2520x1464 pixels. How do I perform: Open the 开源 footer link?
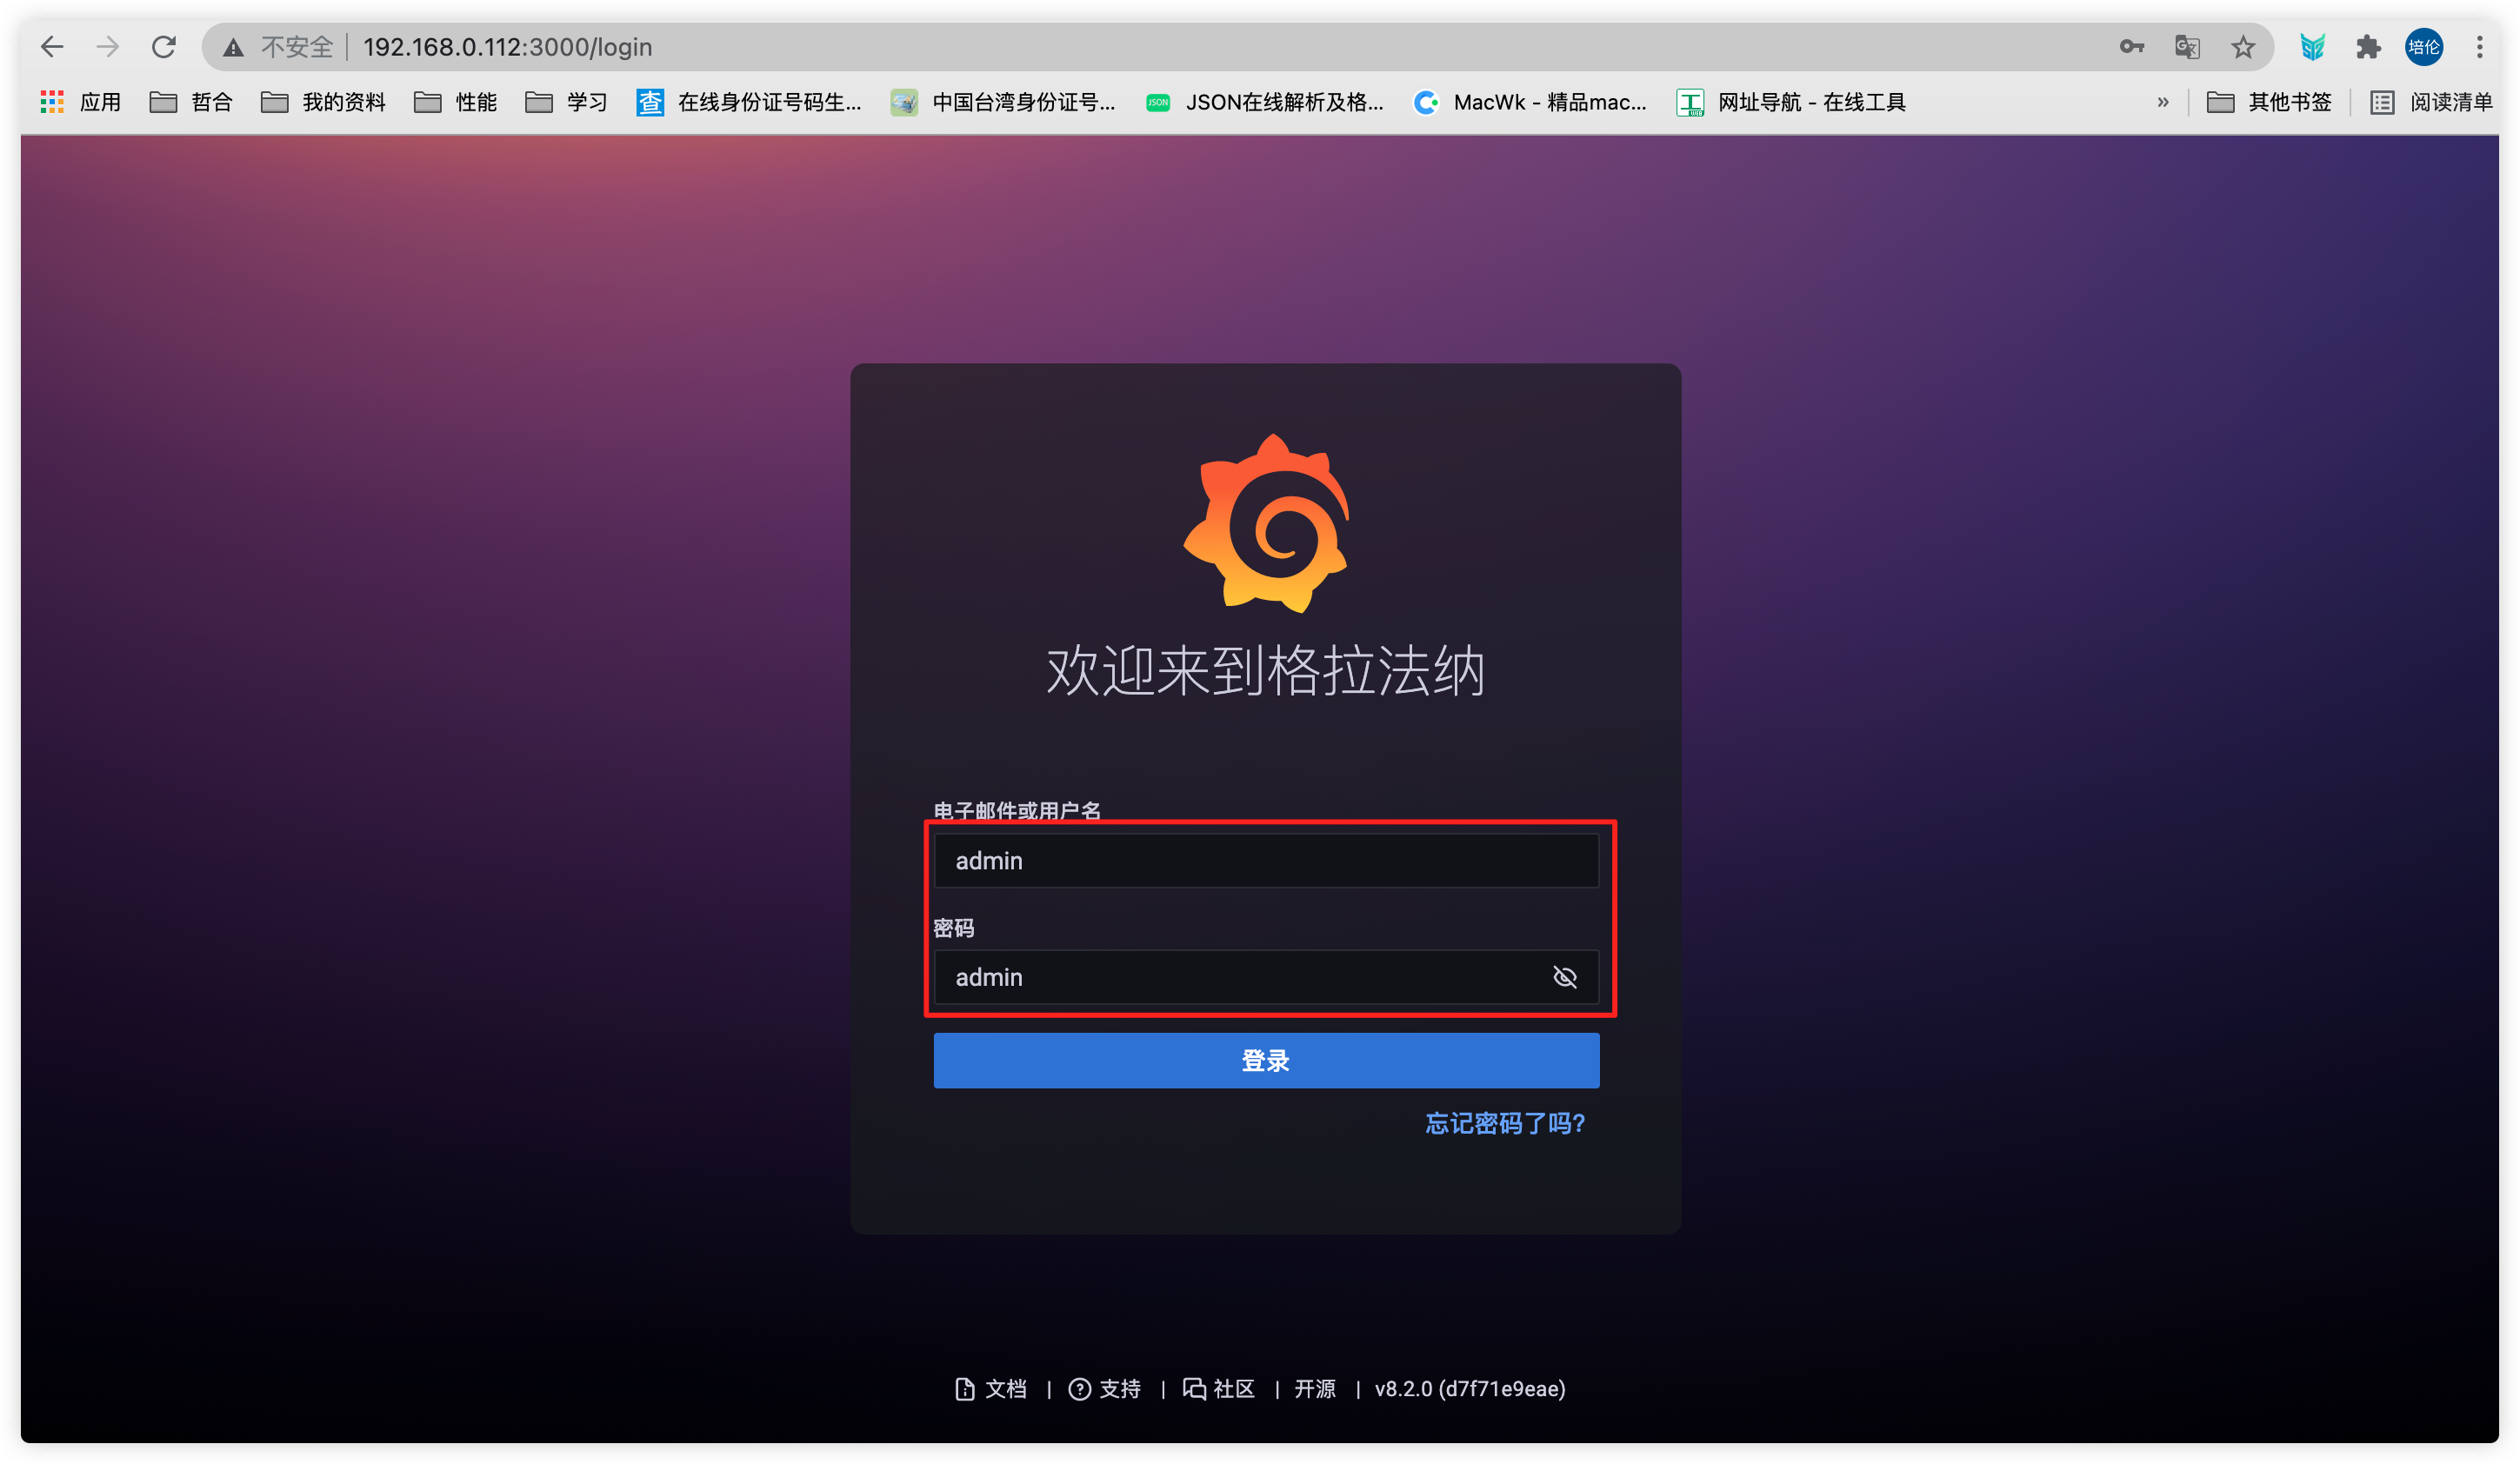tap(1315, 1389)
